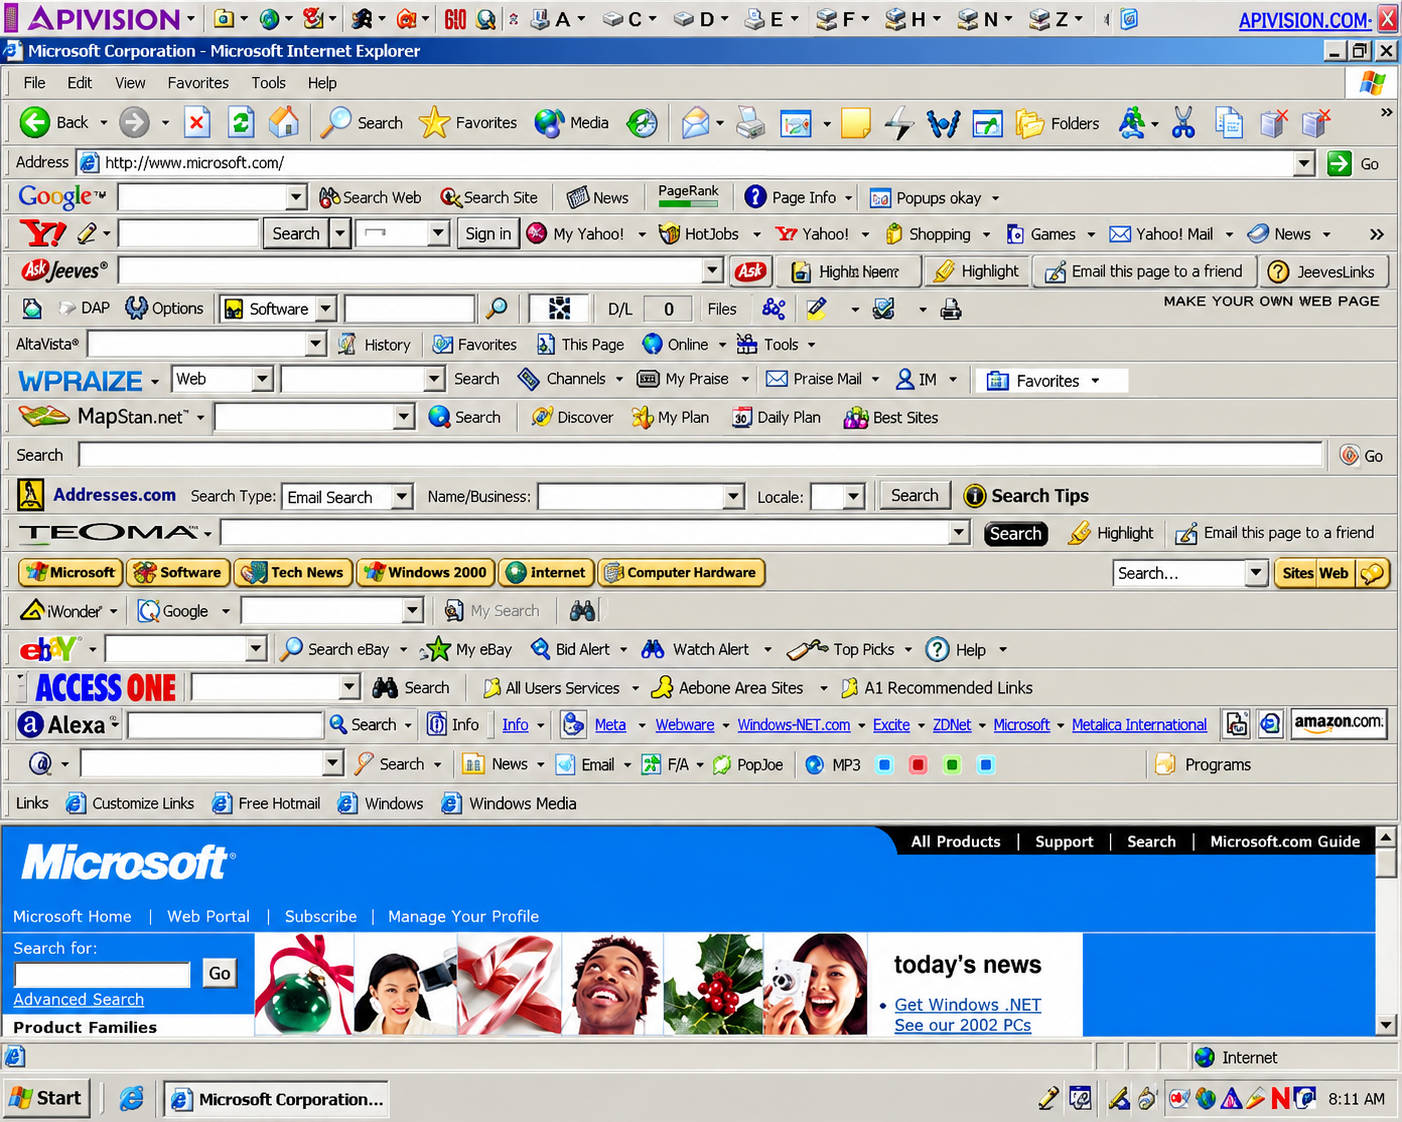Open the Address bar dropdown
1402x1122 pixels.
[x=1303, y=163]
